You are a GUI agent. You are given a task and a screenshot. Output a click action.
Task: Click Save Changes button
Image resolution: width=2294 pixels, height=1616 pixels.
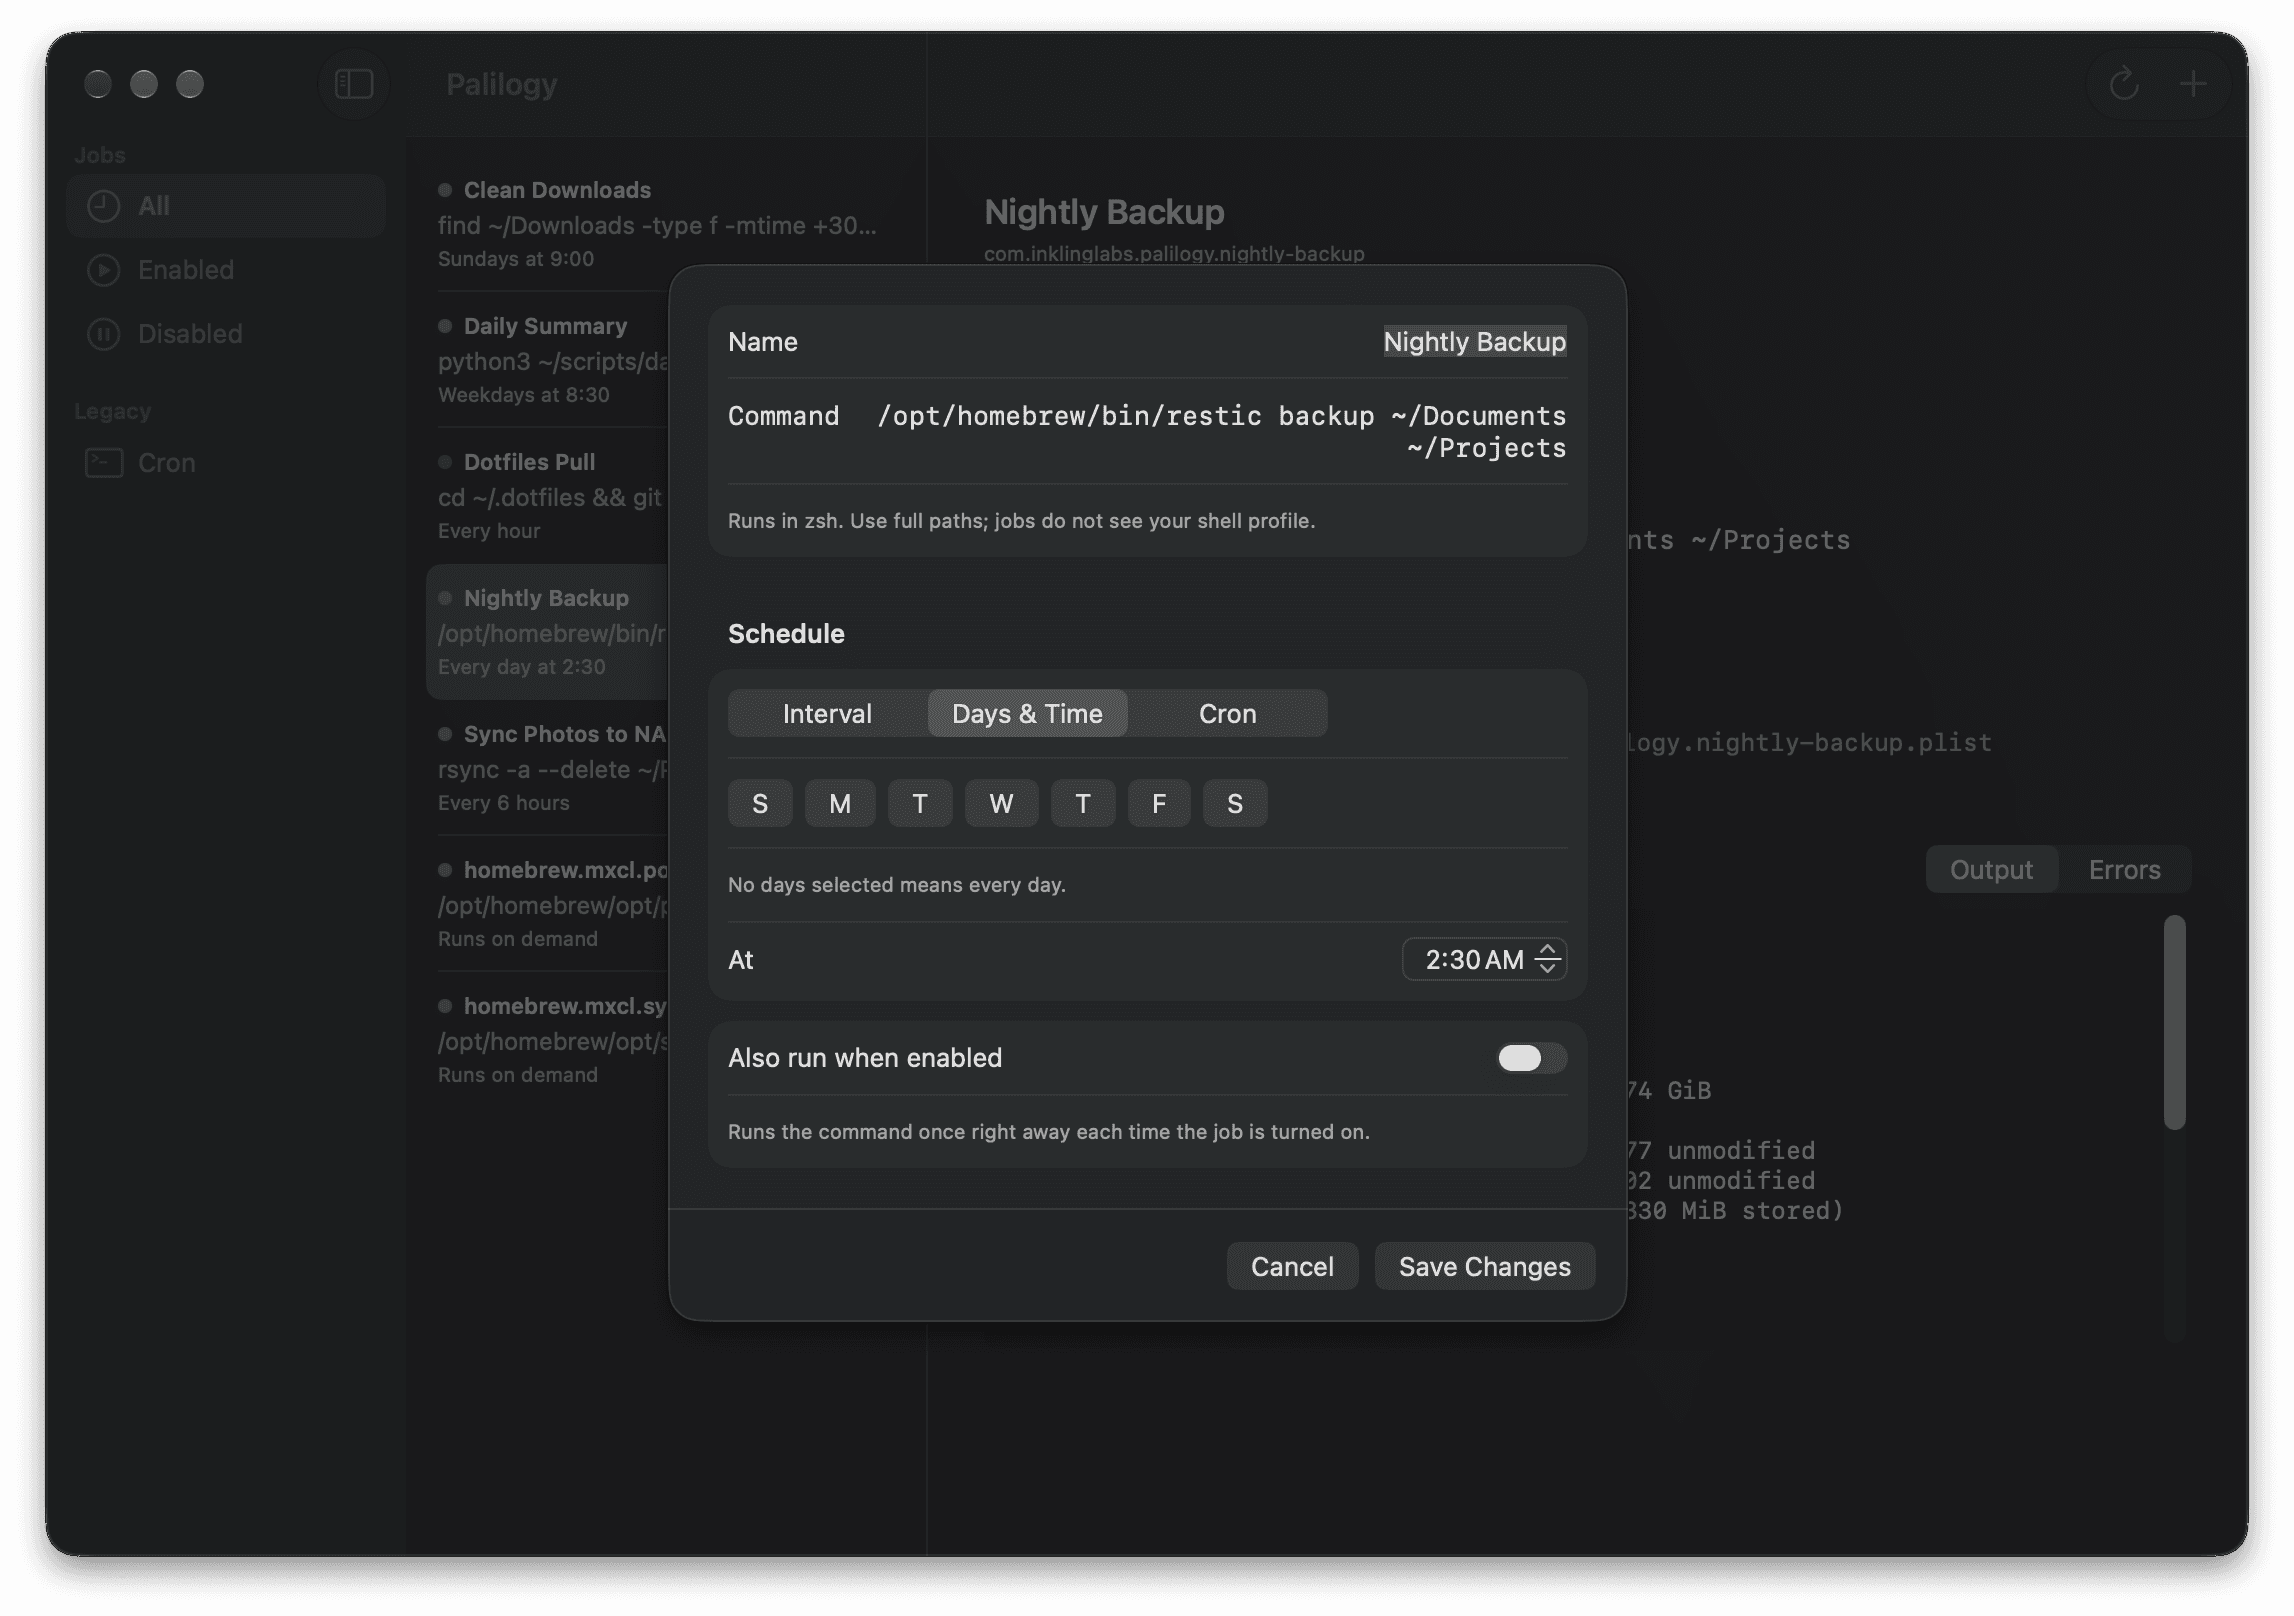tap(1484, 1267)
